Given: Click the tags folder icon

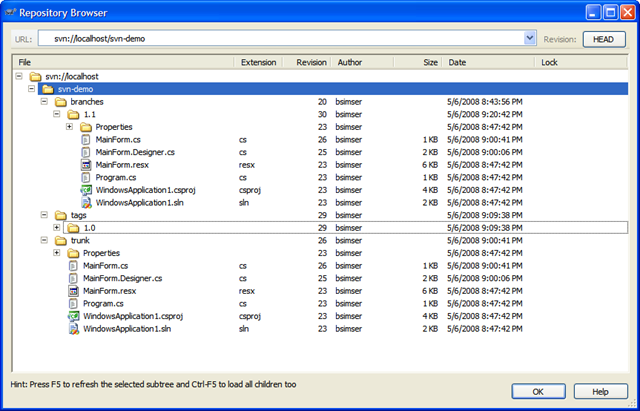Looking at the screenshot, I should (x=61, y=215).
